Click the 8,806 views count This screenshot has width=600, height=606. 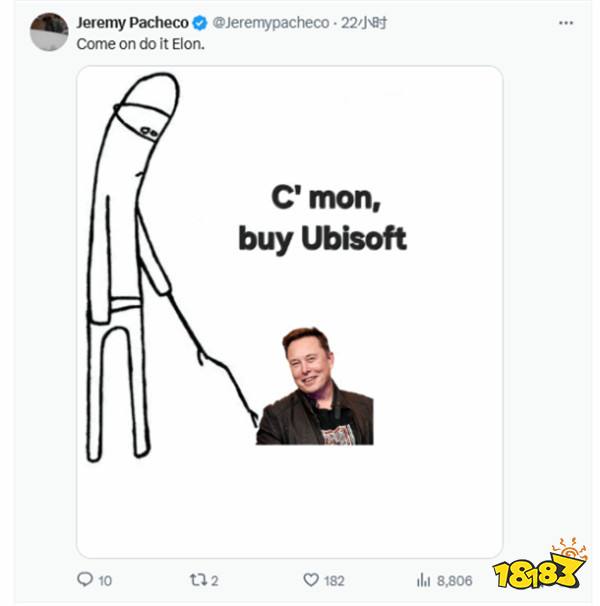pos(454,580)
